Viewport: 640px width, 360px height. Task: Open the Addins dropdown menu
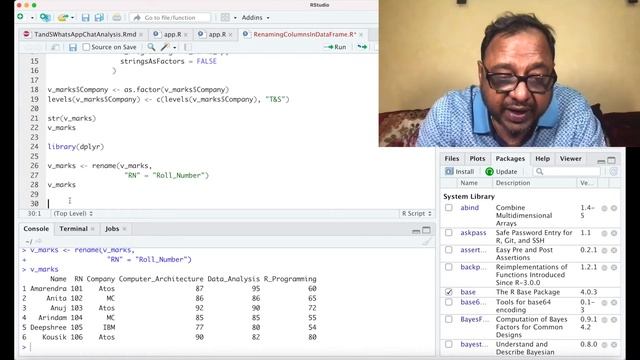click(256, 18)
